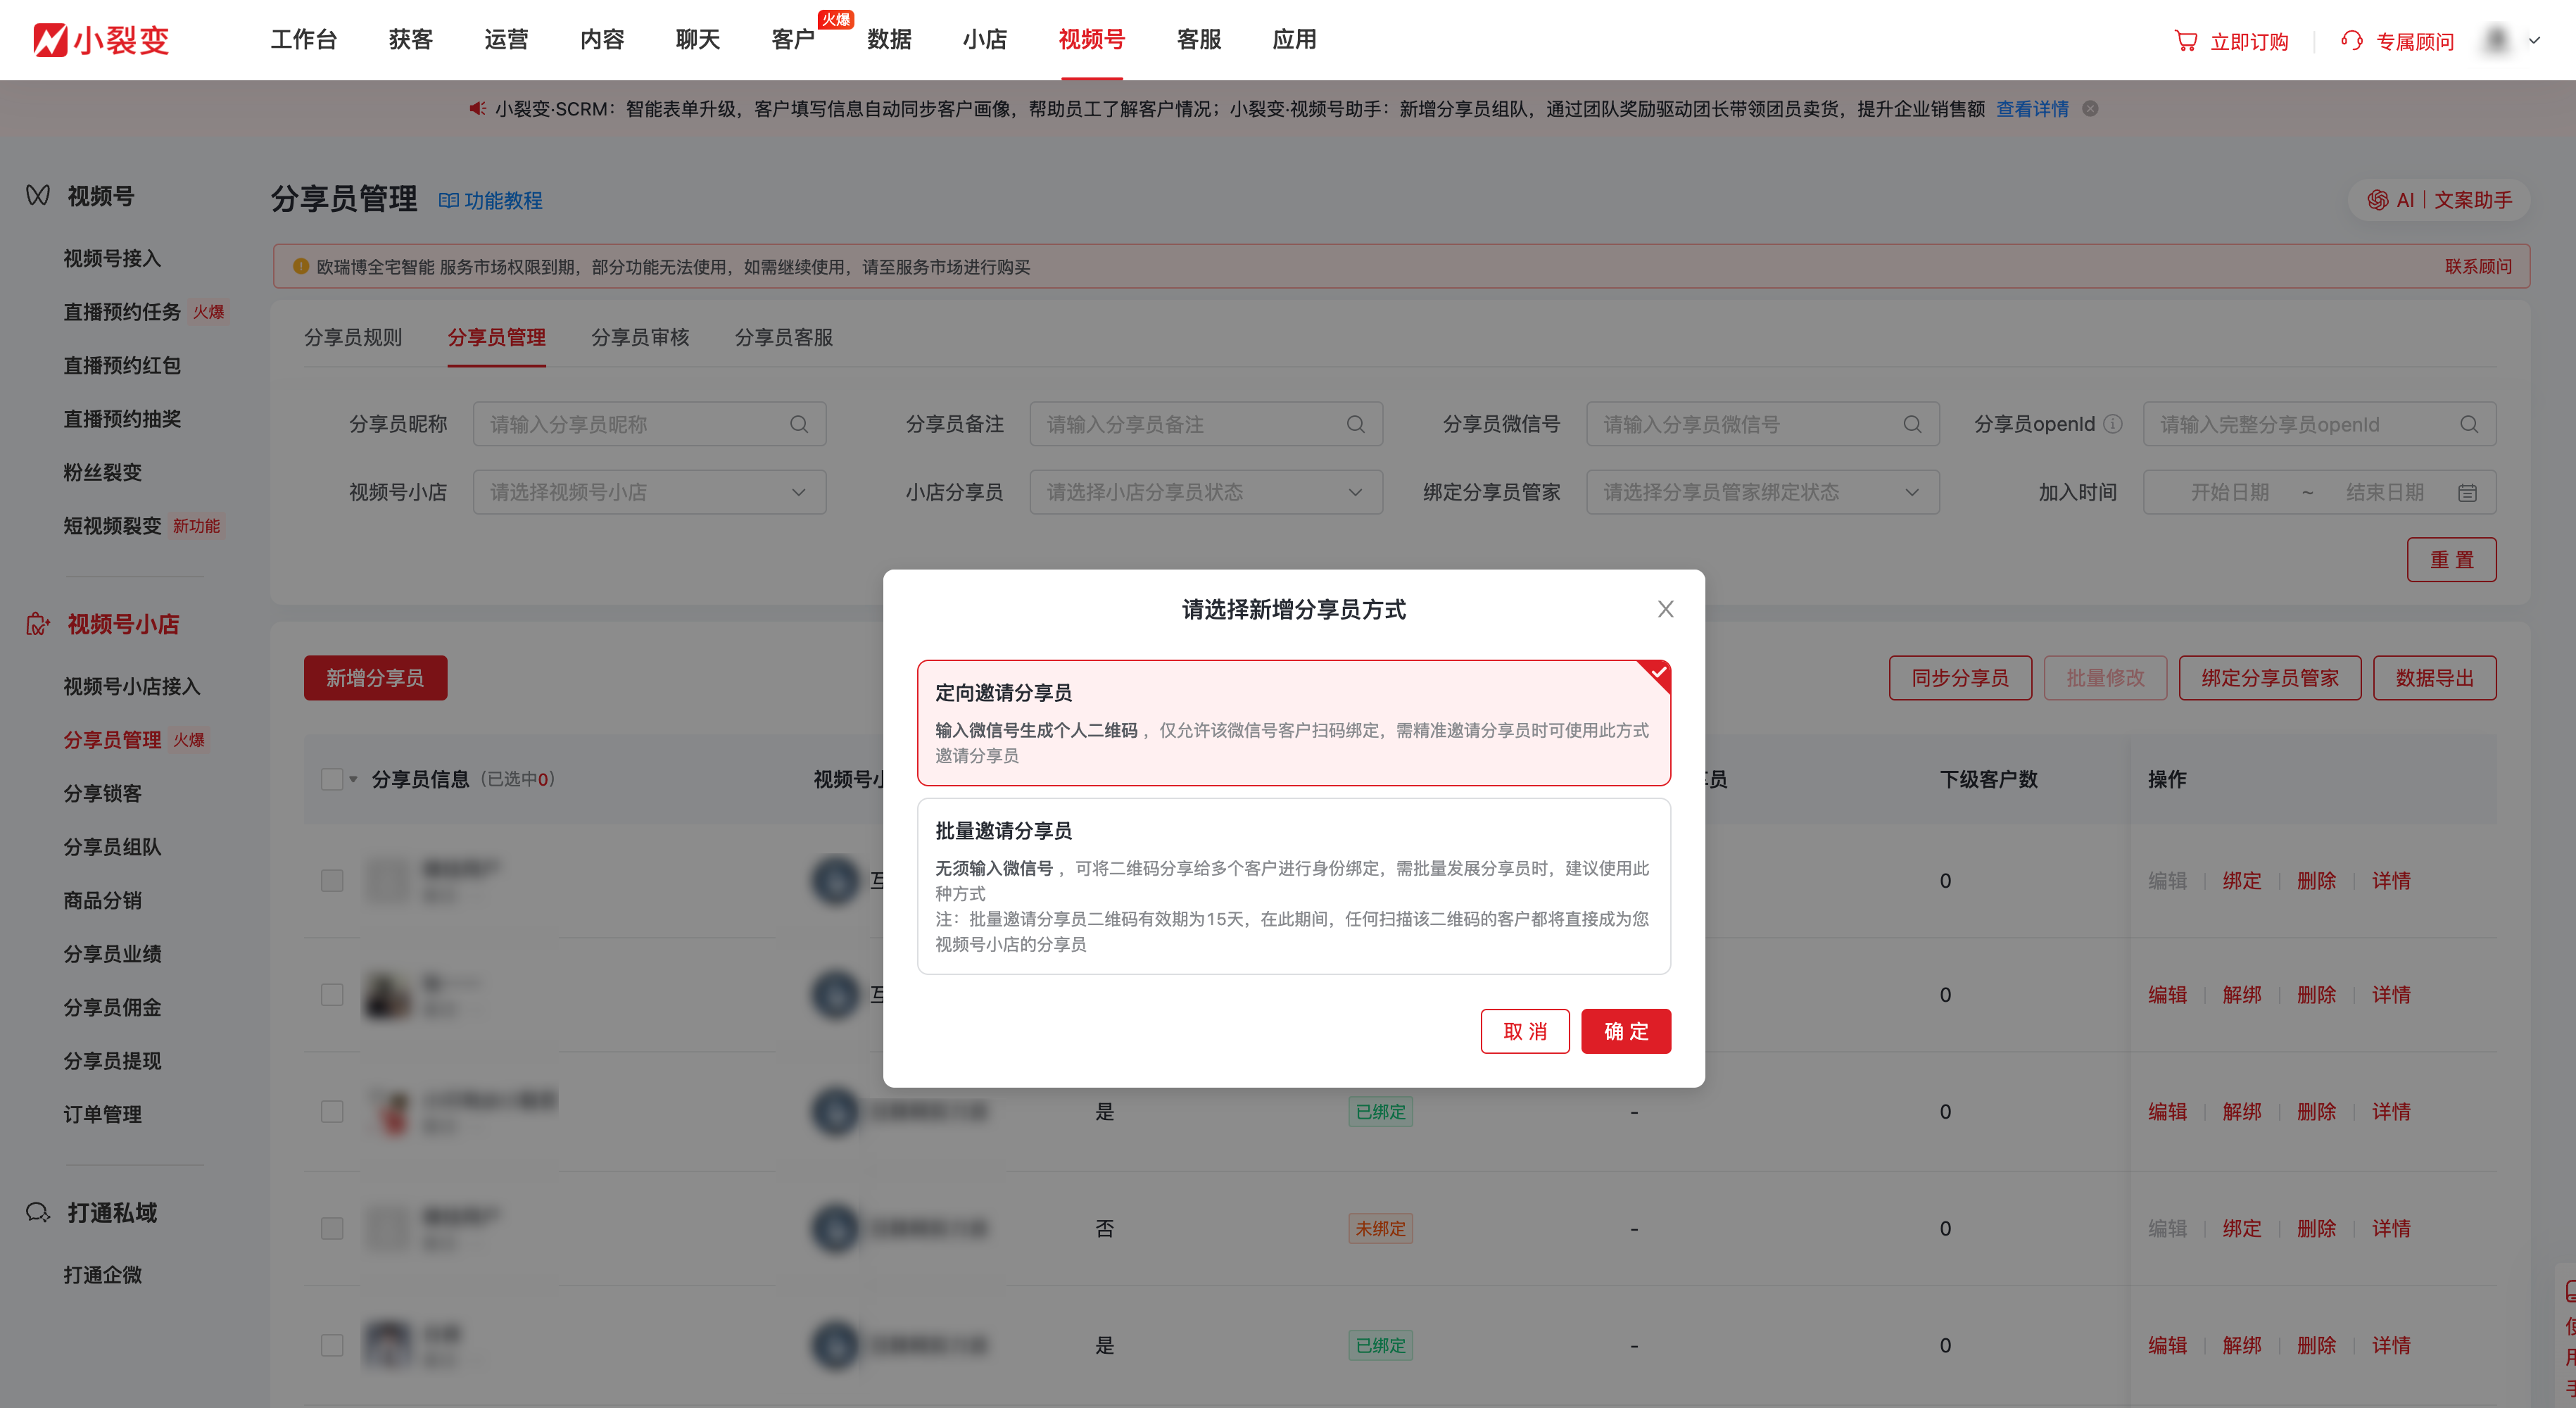2576x1408 pixels.
Task: Open the 视频号小店 dropdown
Action: point(649,492)
